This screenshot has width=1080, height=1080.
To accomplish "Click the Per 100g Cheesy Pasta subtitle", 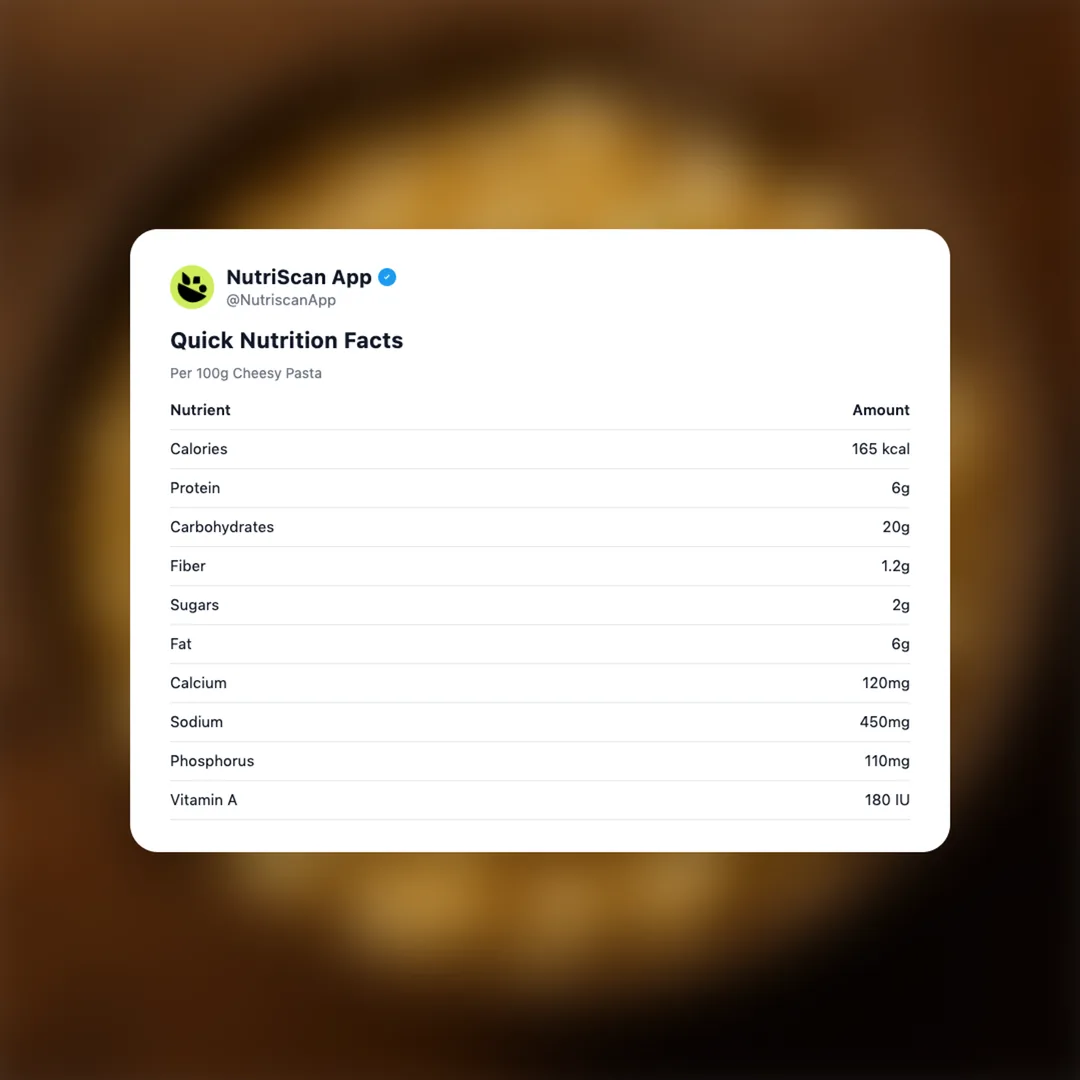I will (246, 373).
